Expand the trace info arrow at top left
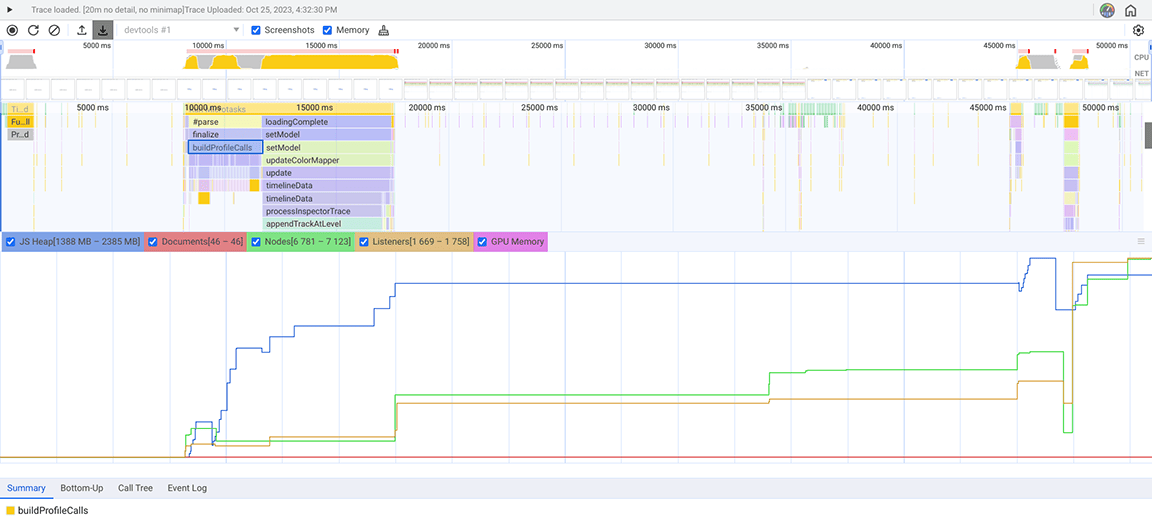The width and height of the screenshot is (1152, 521). [x=10, y=9]
